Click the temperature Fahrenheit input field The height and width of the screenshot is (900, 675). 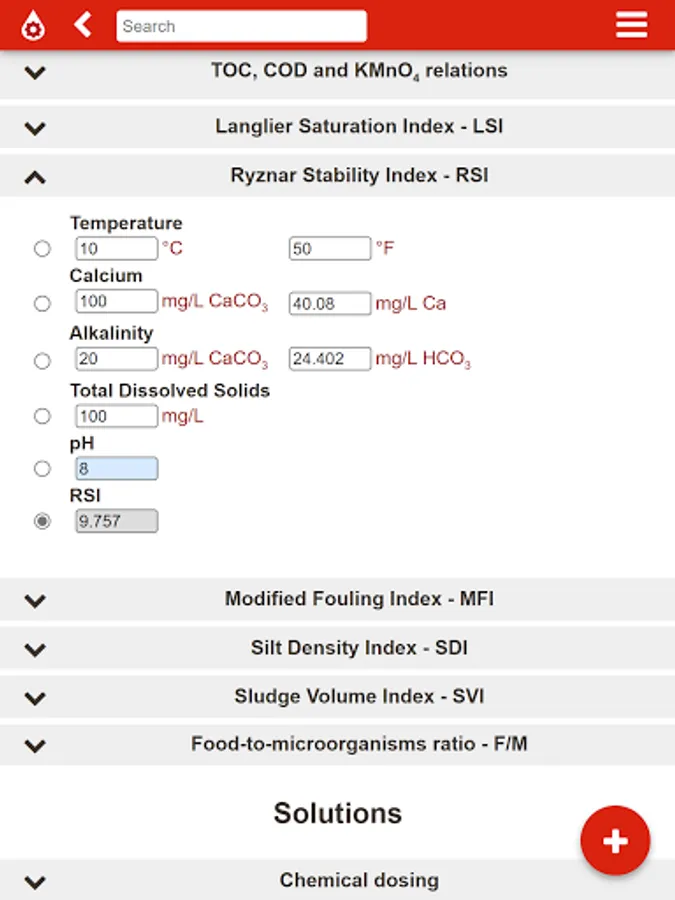(x=330, y=248)
